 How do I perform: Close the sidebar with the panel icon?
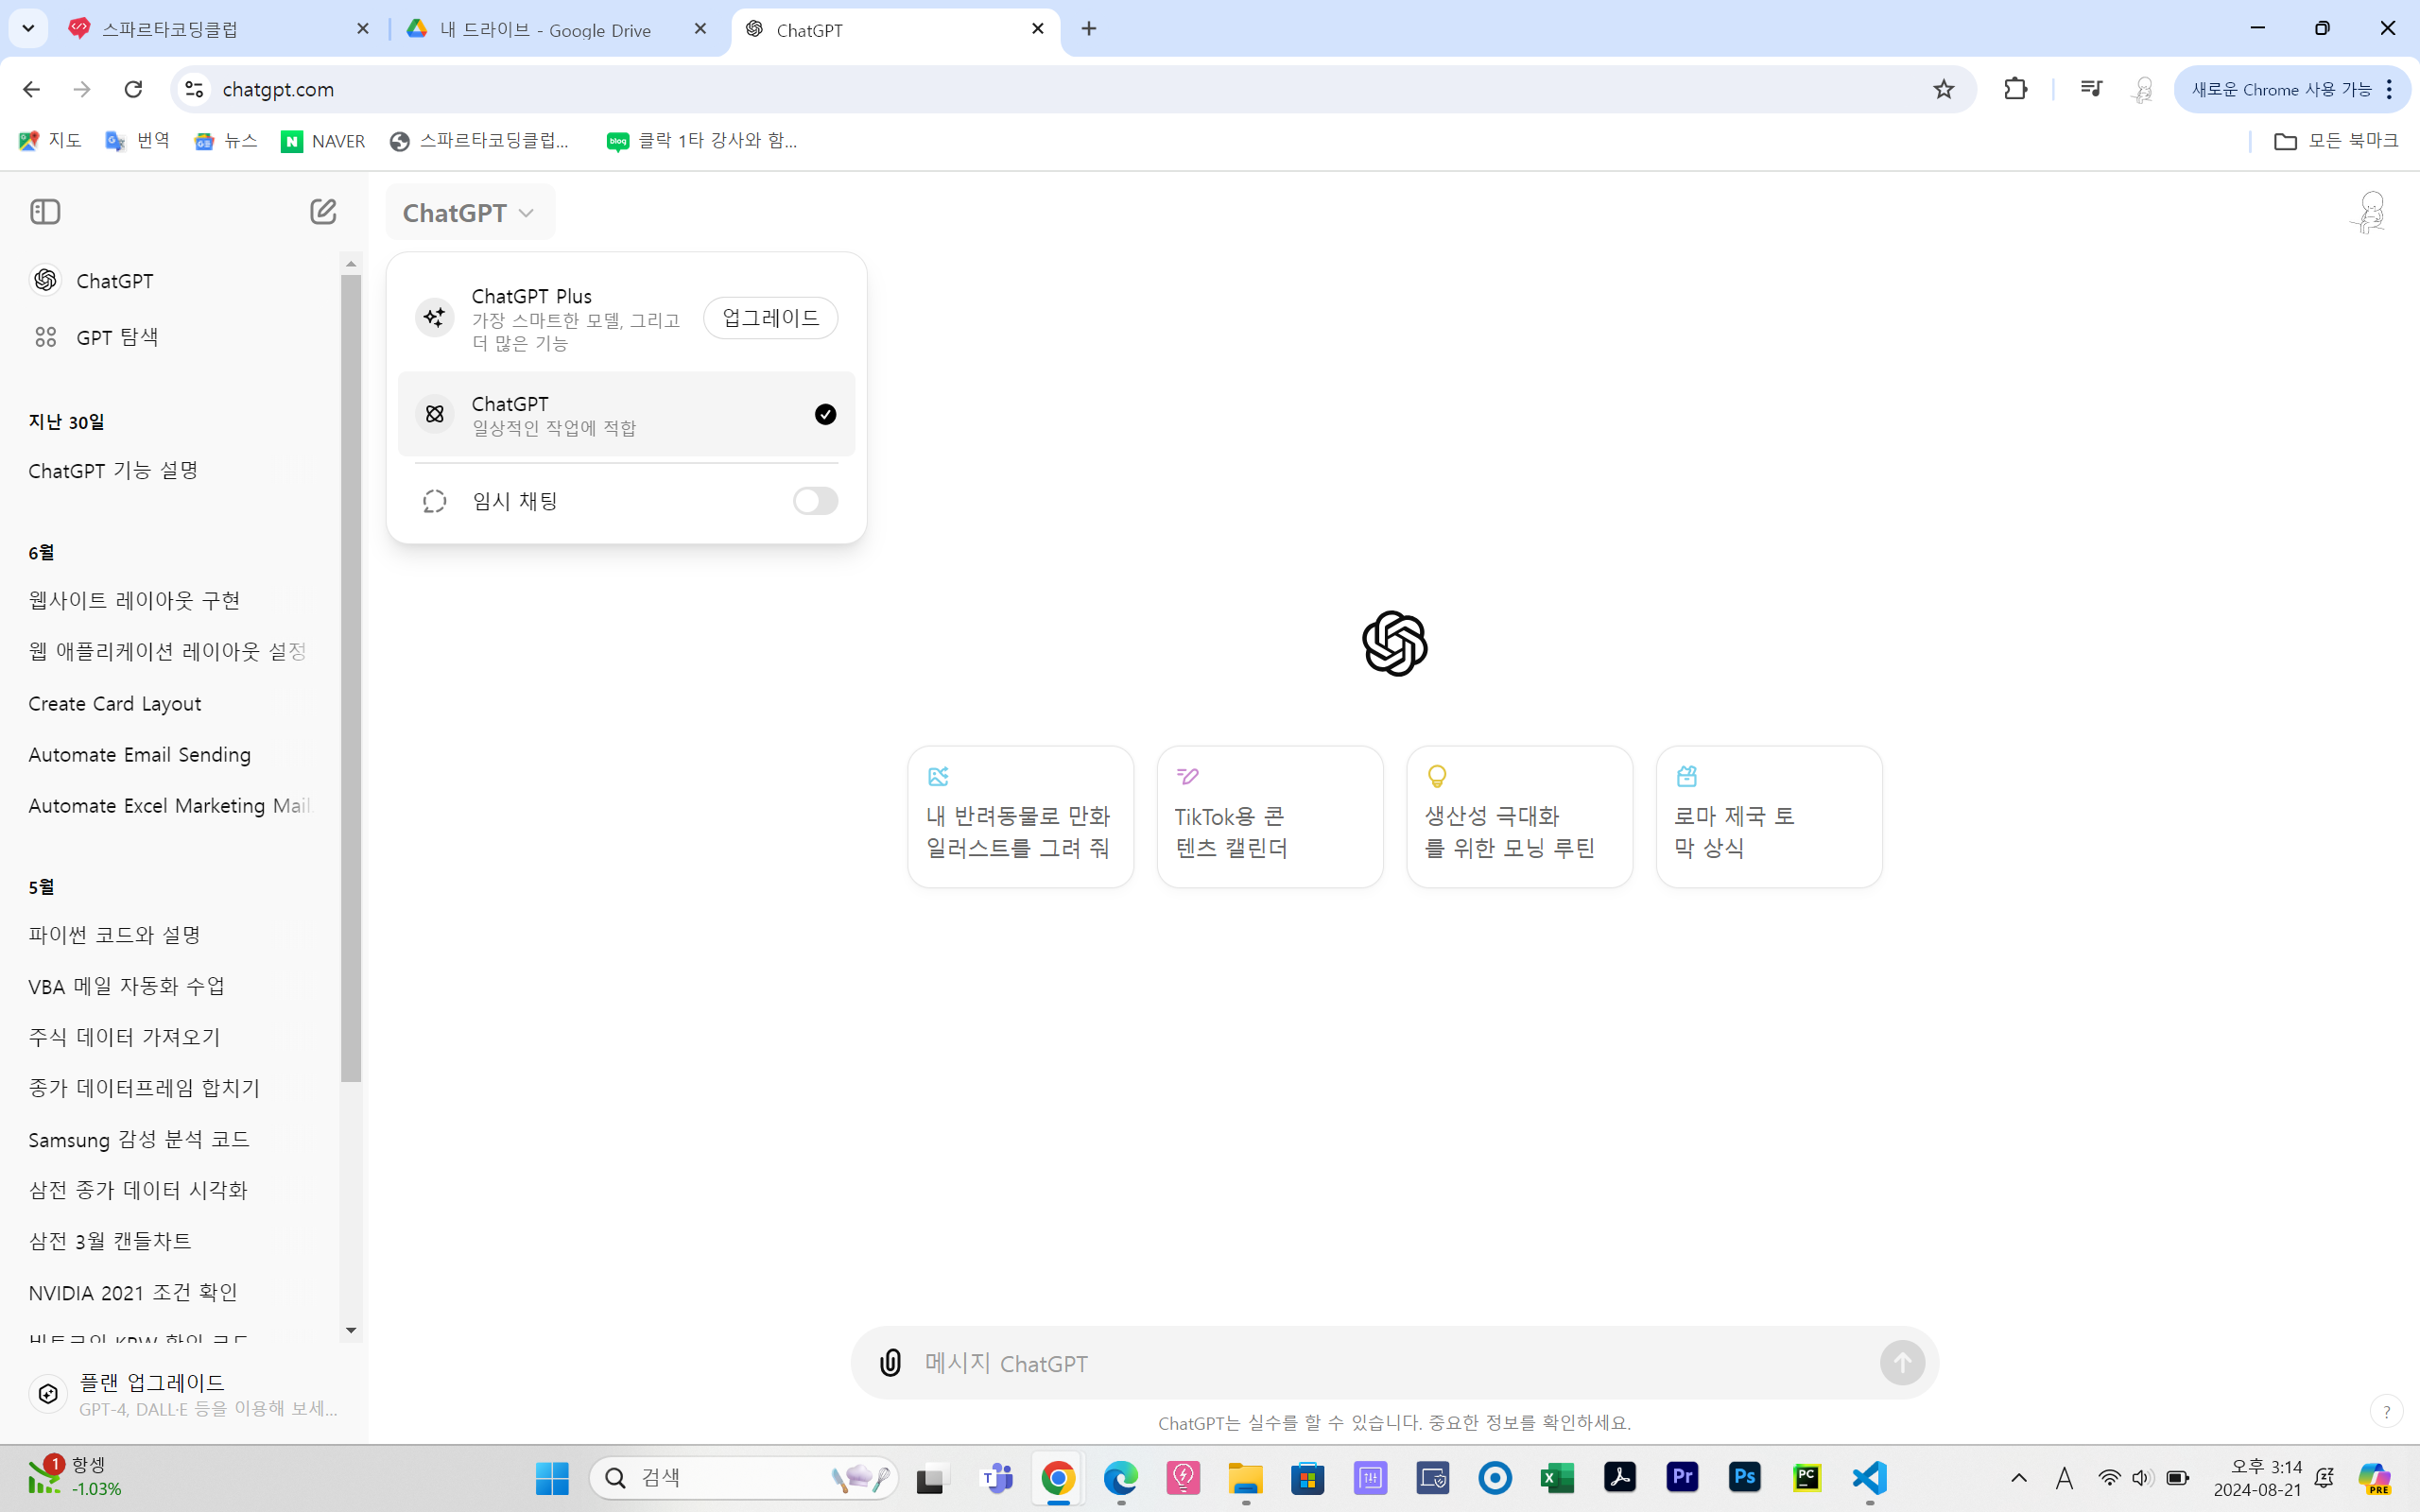click(45, 212)
